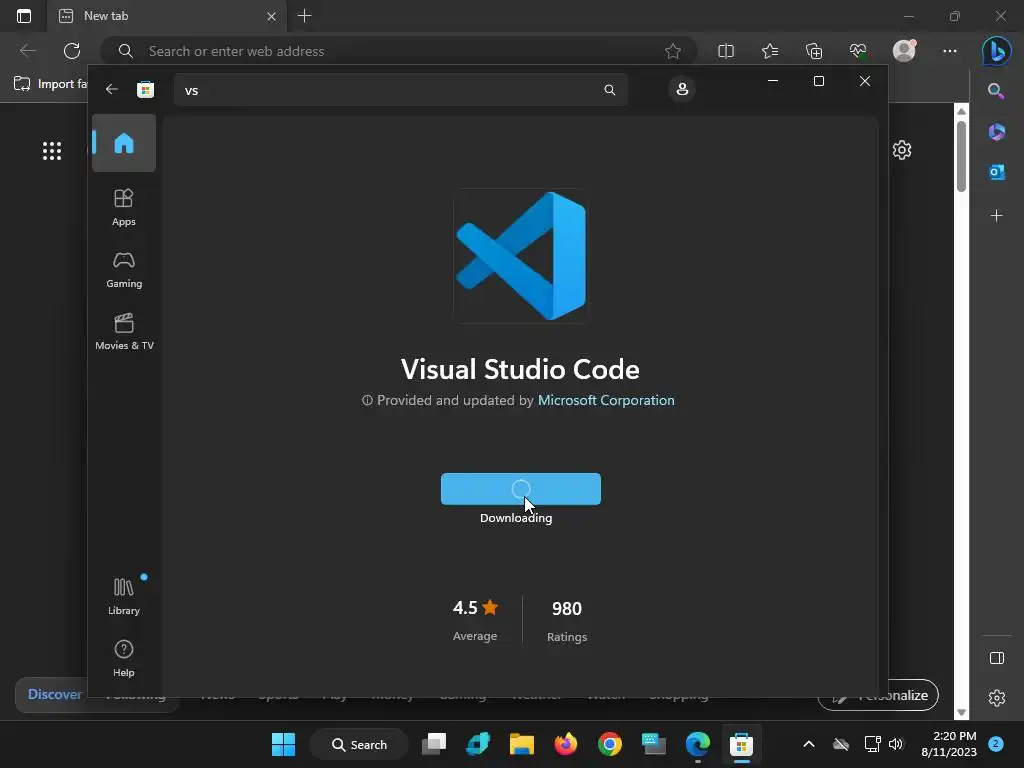The width and height of the screenshot is (1024, 768).
Task: Click Edge address bar search field
Action: pos(398,51)
